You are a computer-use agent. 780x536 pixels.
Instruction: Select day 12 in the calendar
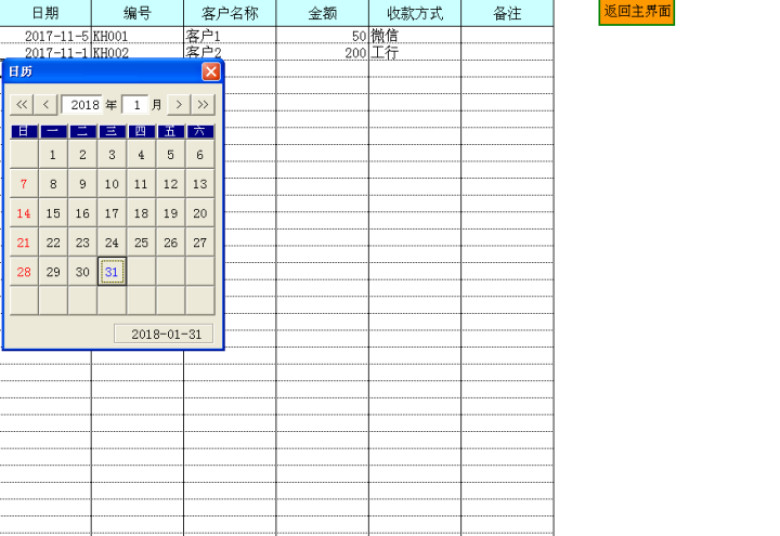(x=170, y=184)
